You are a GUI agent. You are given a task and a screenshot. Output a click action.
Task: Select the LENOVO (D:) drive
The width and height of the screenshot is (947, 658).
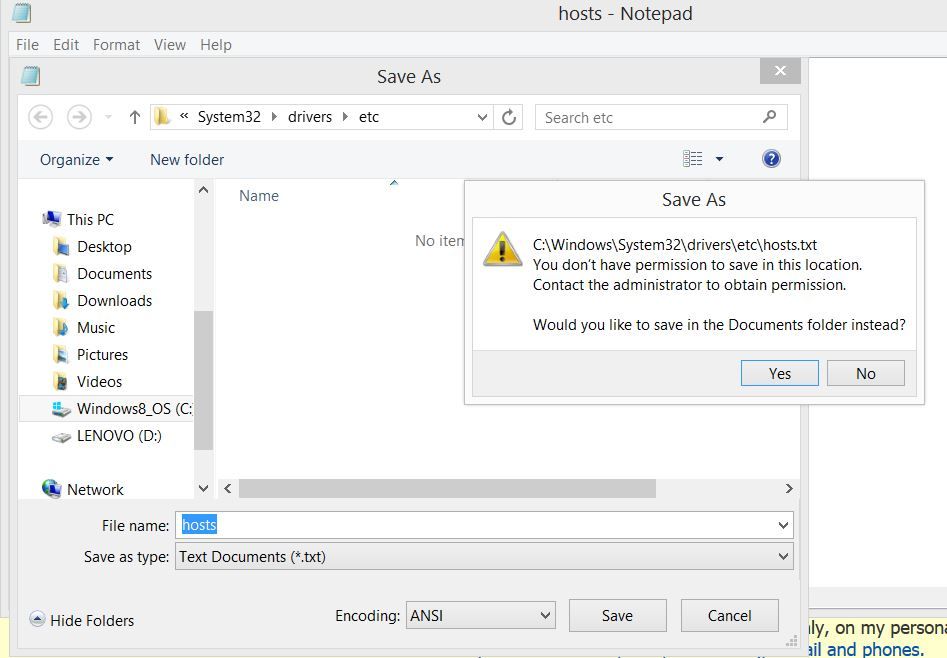(118, 435)
